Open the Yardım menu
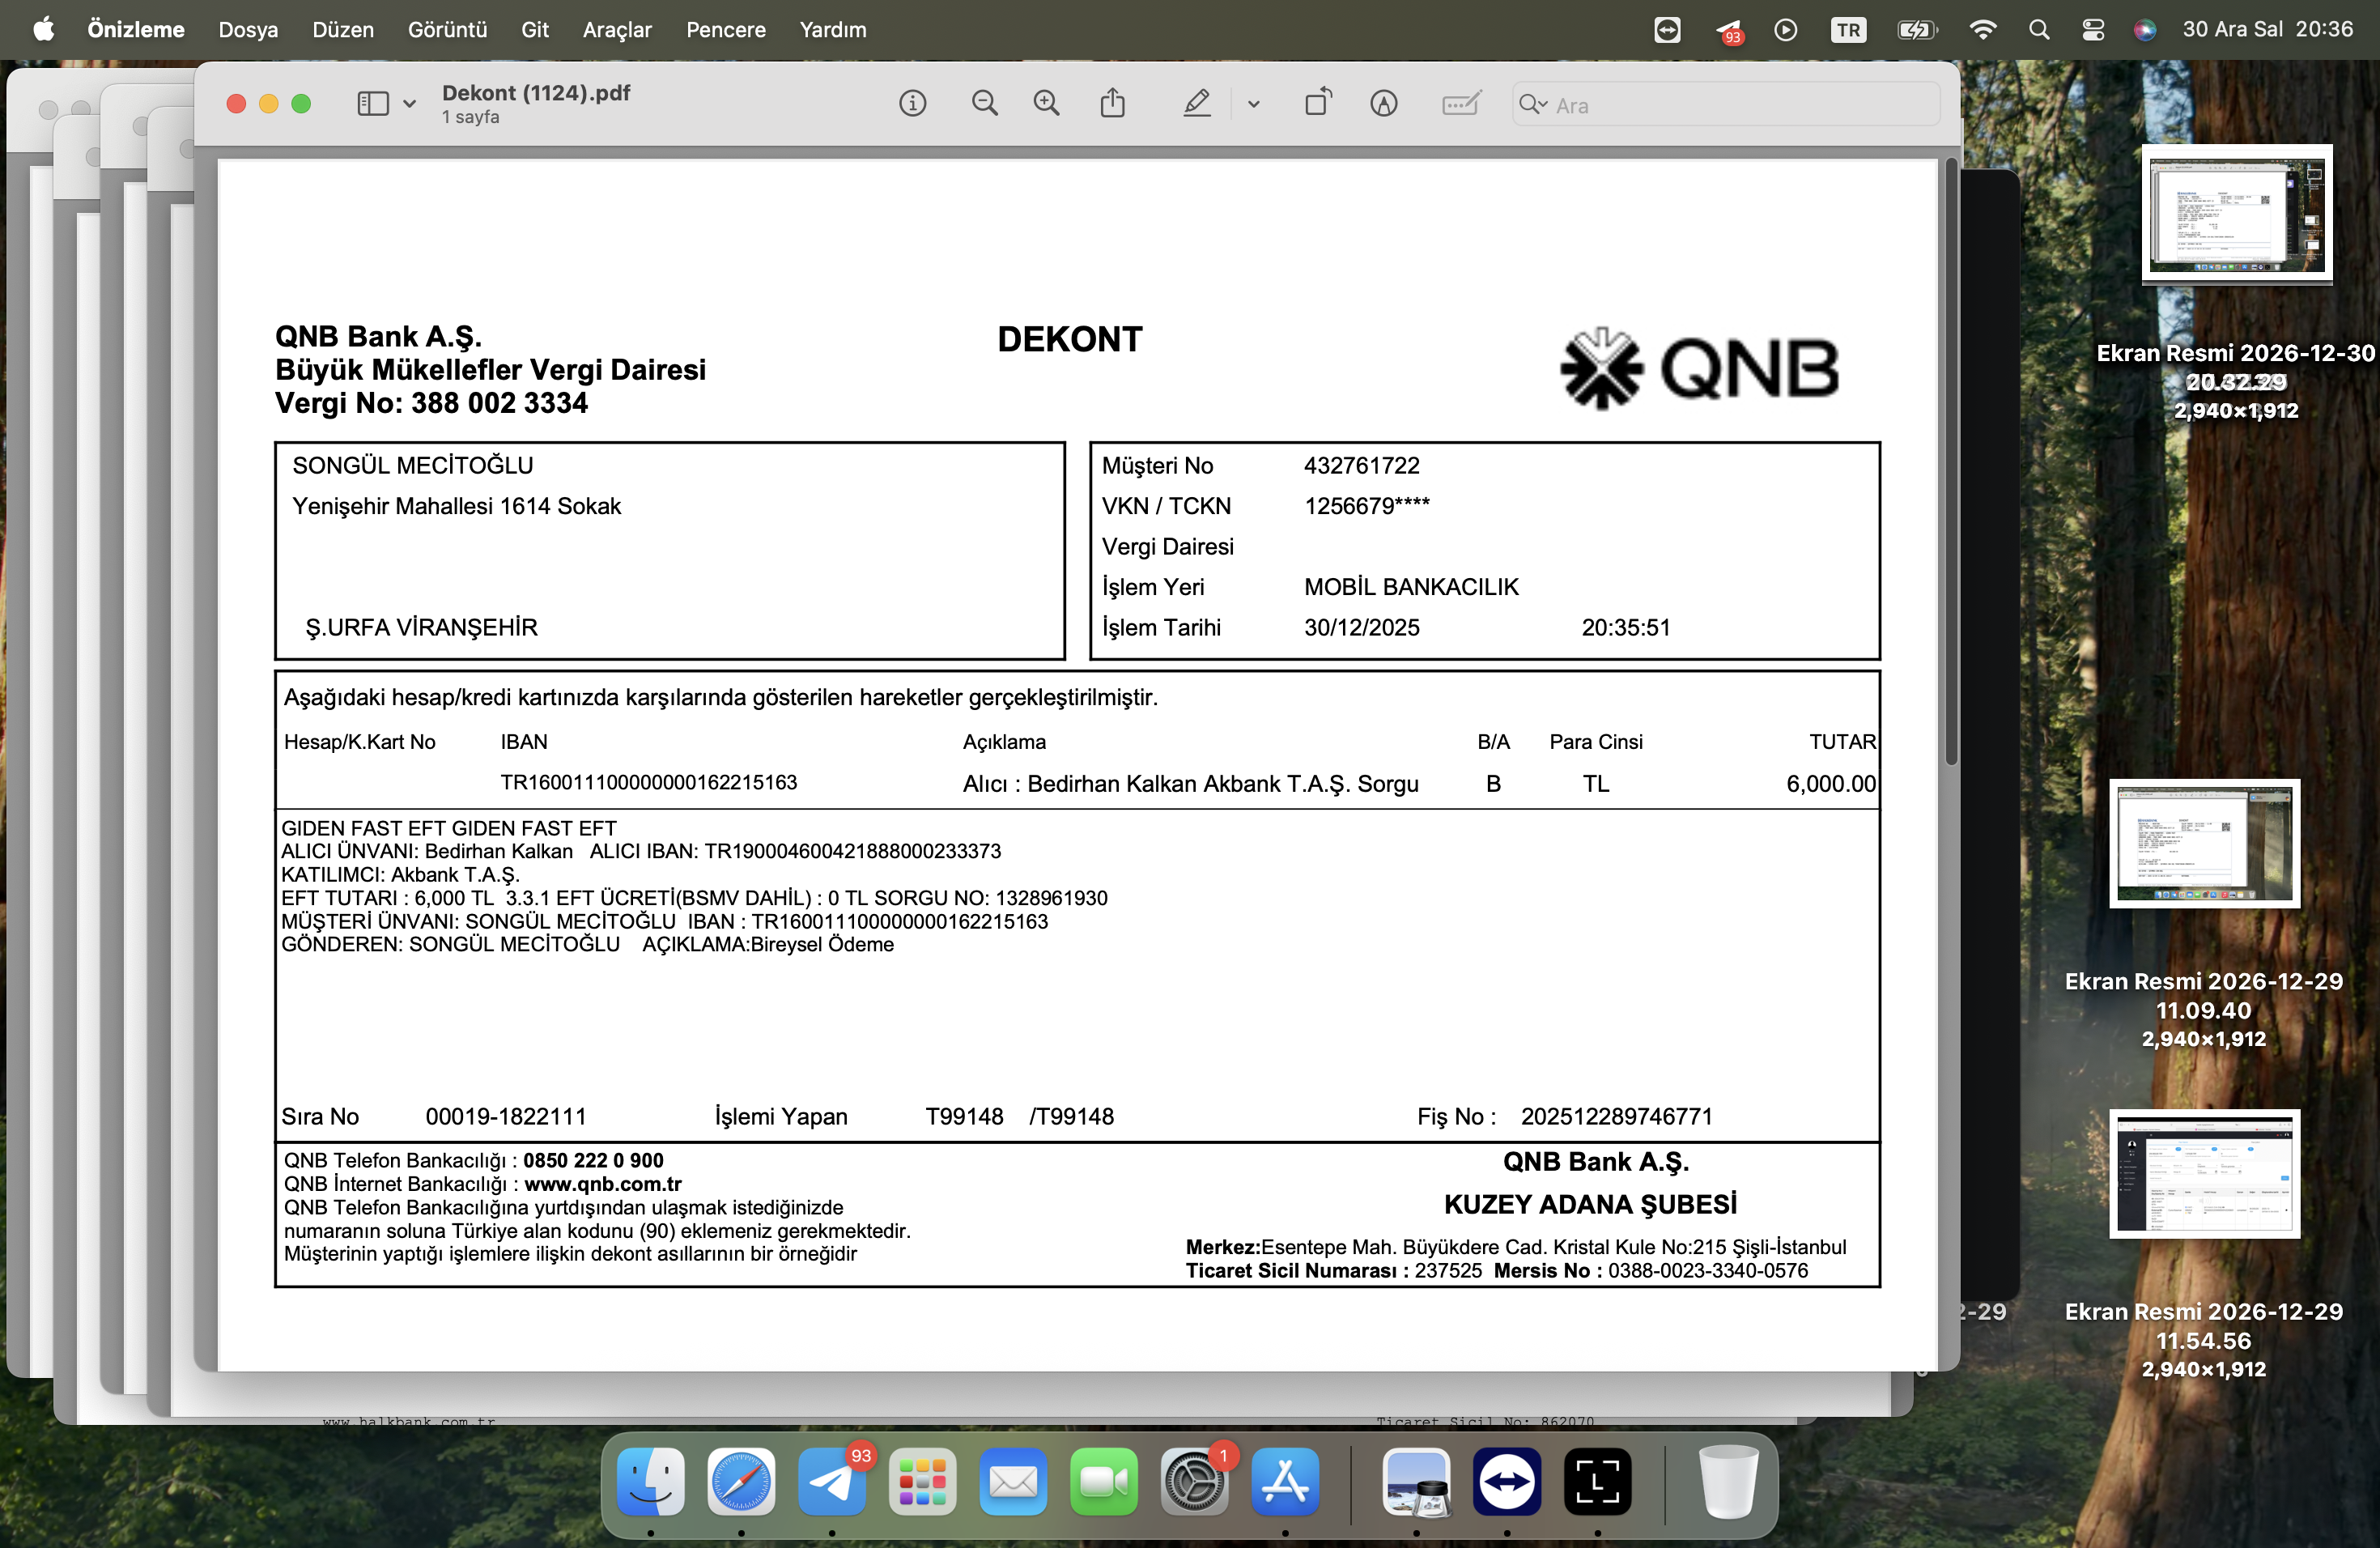 coord(832,29)
